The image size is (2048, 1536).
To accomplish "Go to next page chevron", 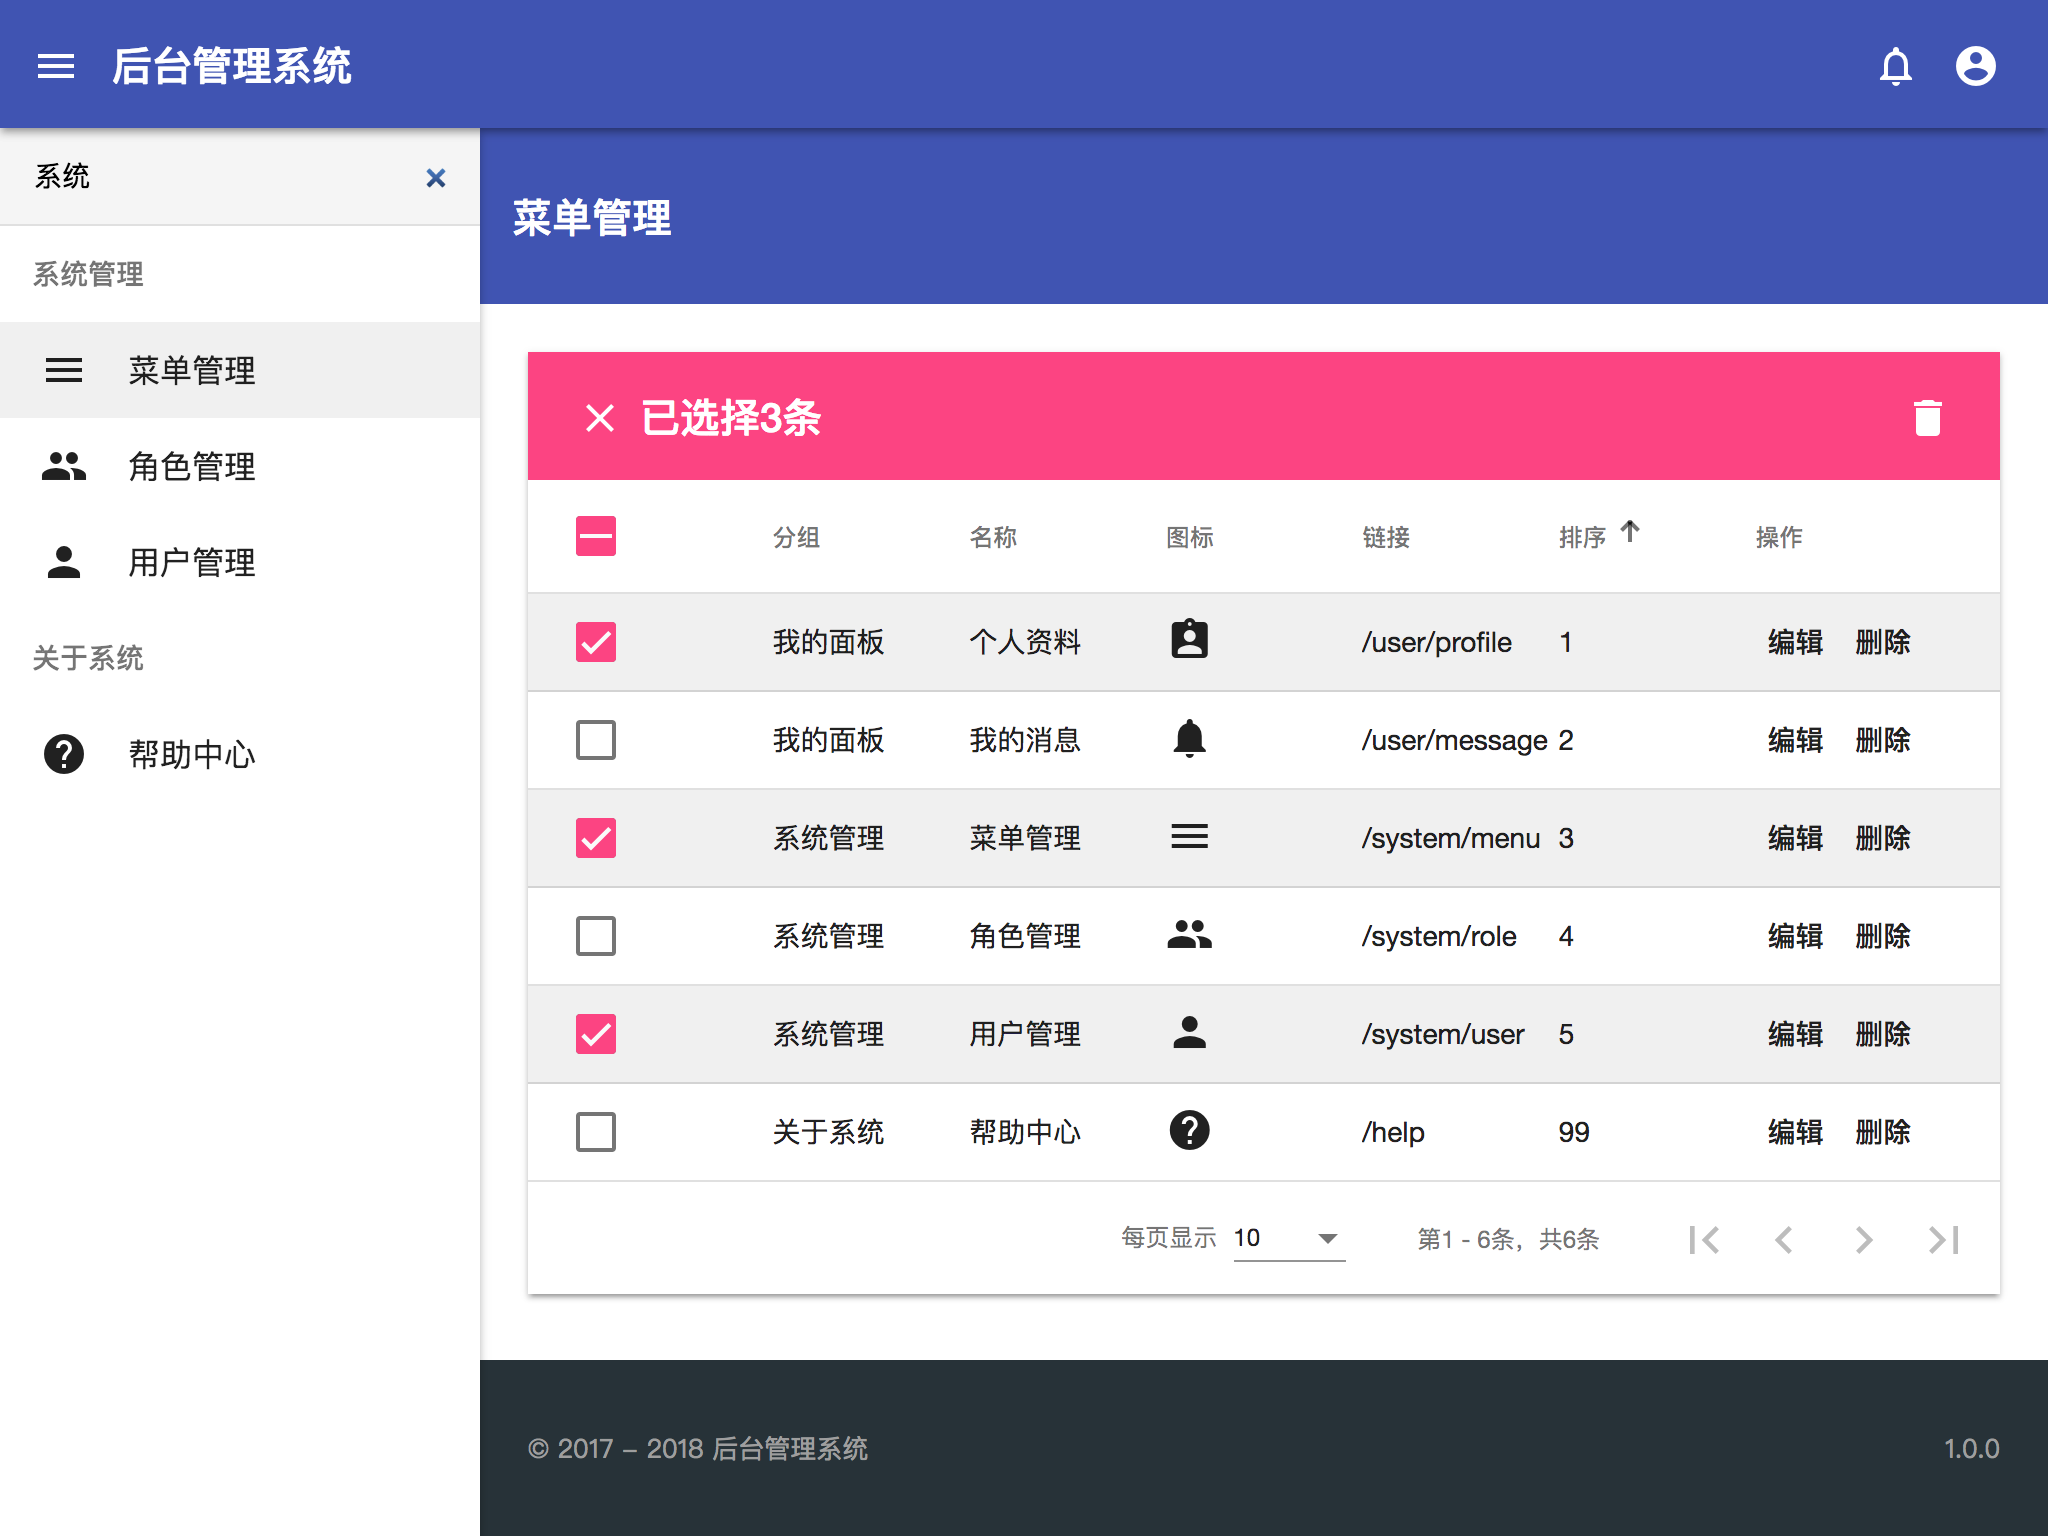I will pos(1863,1239).
